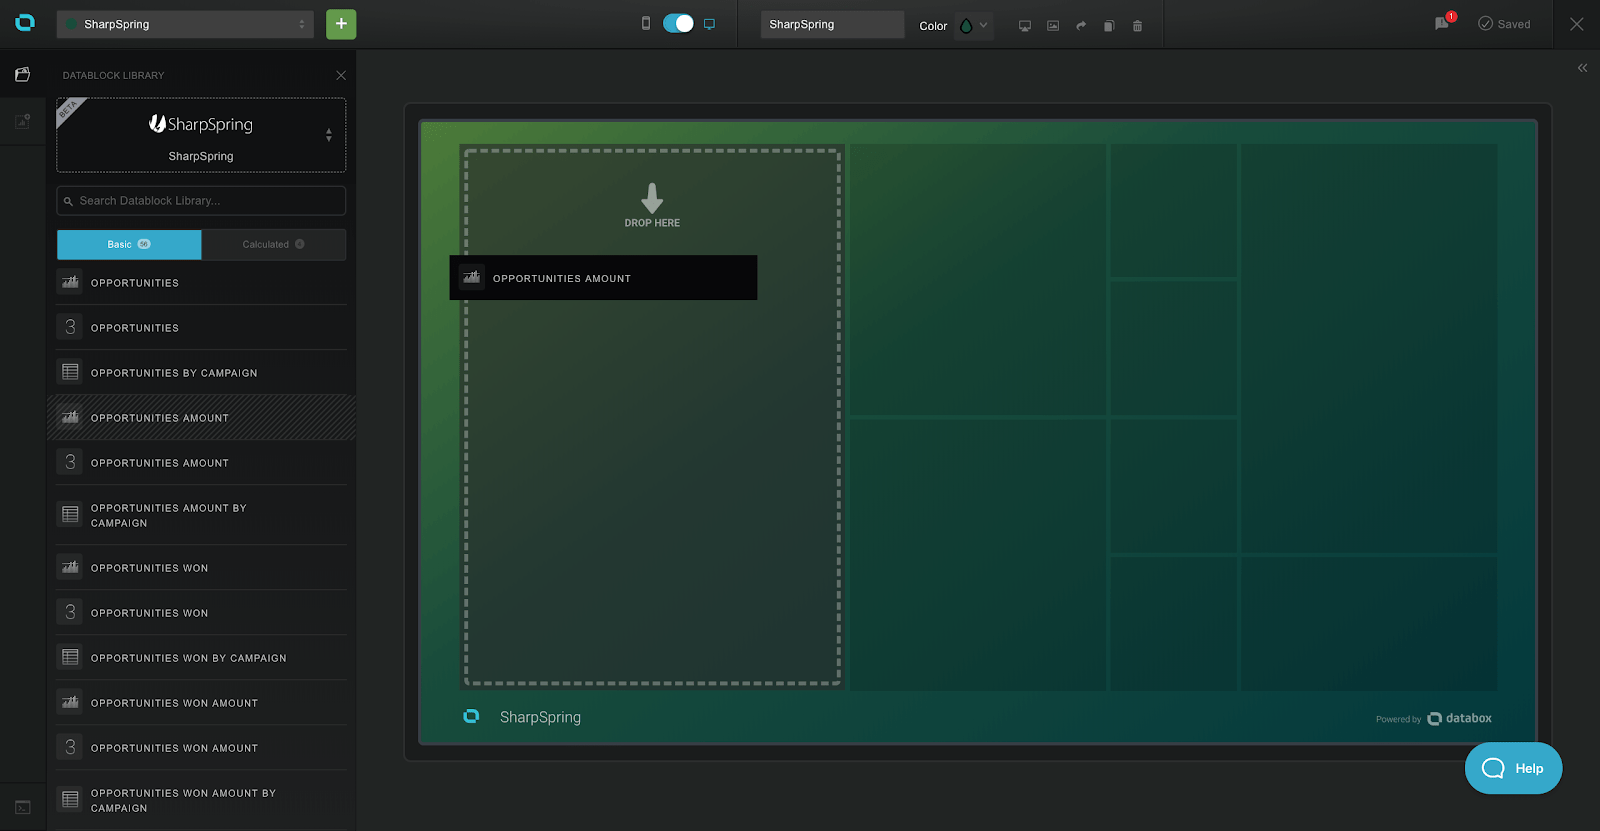Screen dimensions: 1600x831
Task: Click the visualization settings sidebar icon
Action: pos(22,121)
